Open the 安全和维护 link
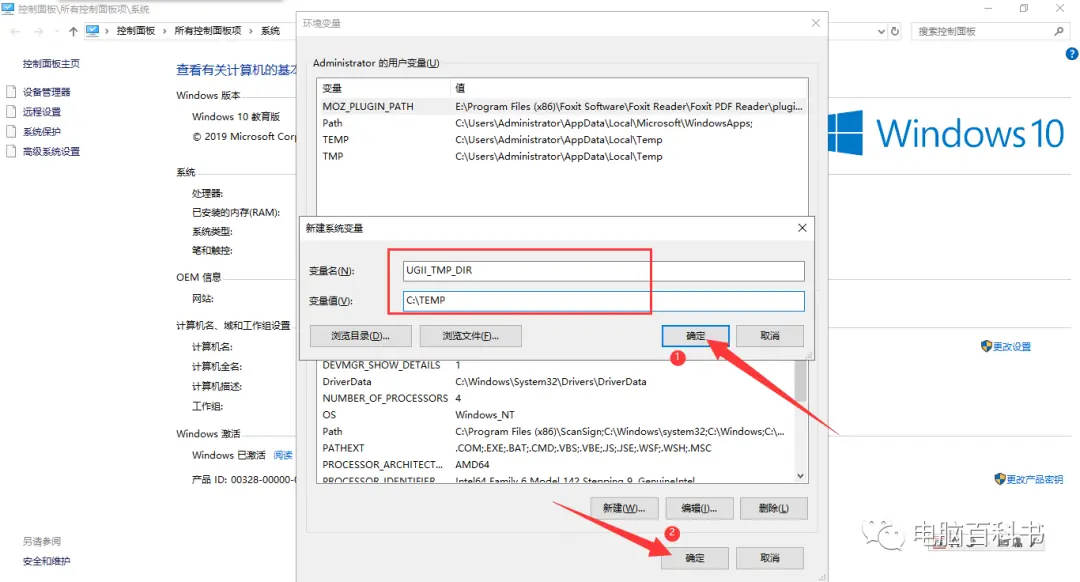The height and width of the screenshot is (582, 1080). tap(46, 561)
